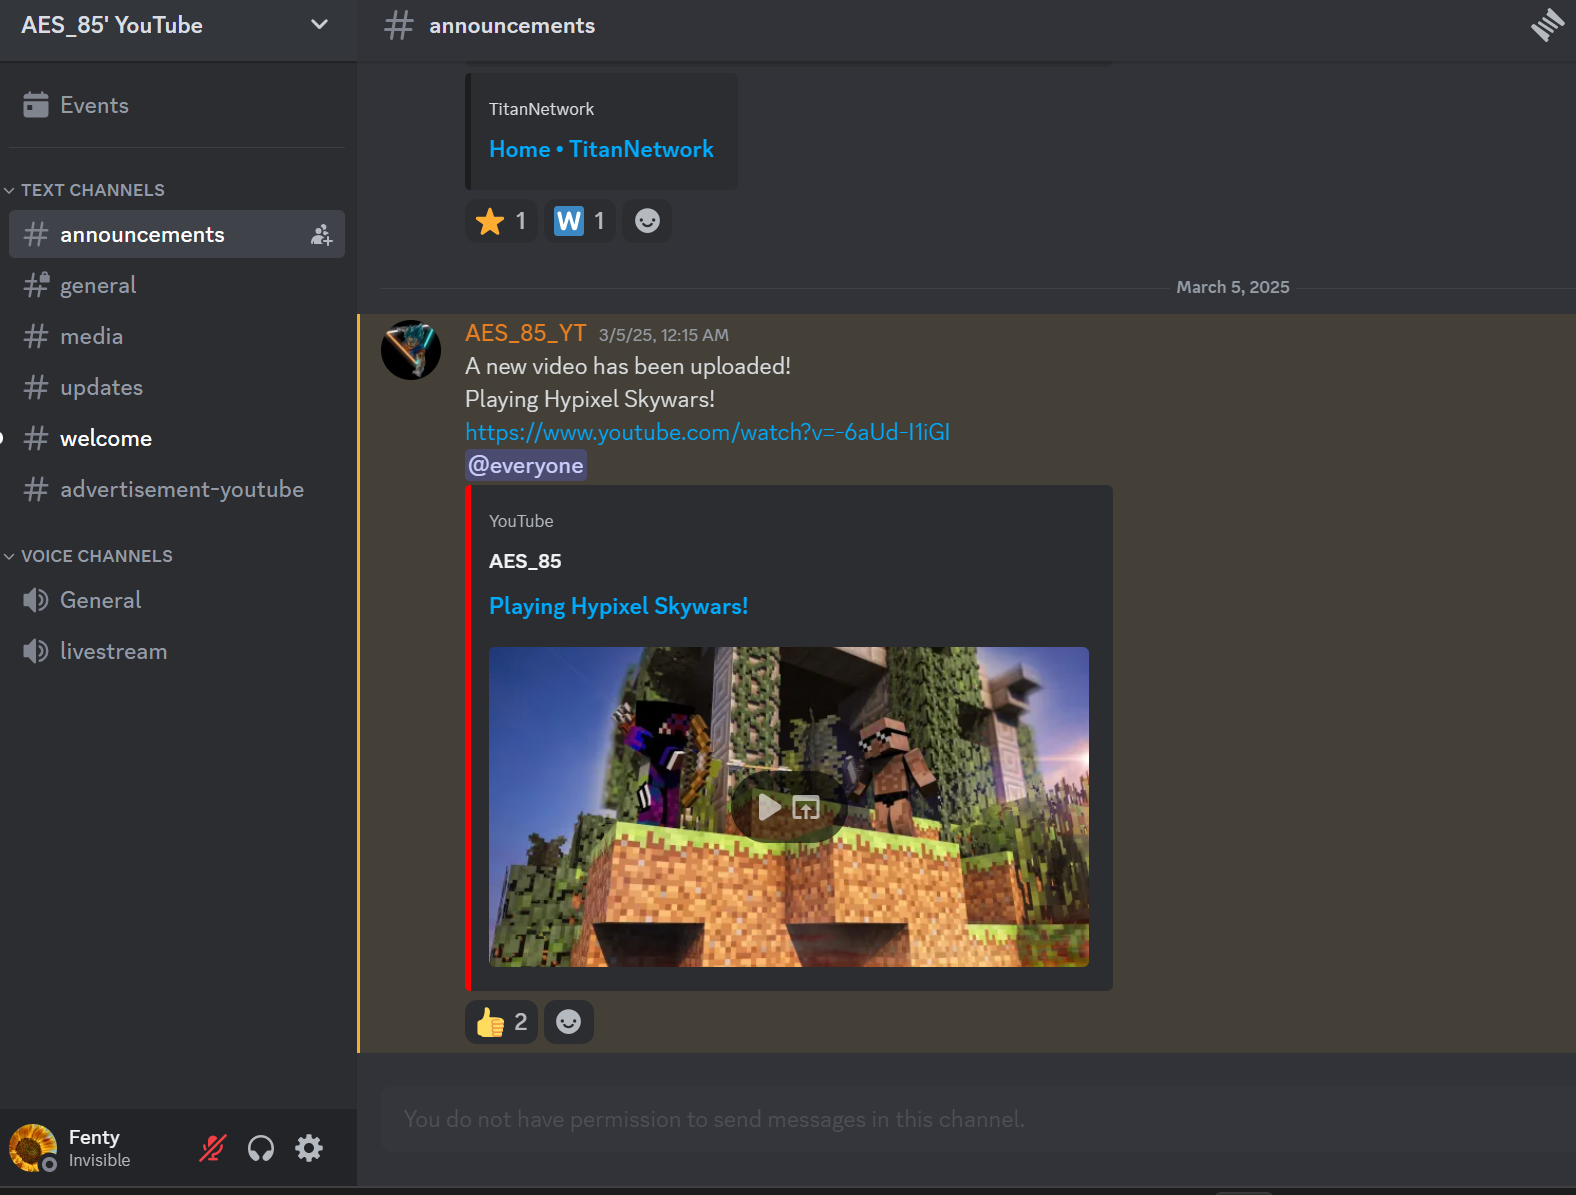Click Fenty's sunflower avatar
The width and height of the screenshot is (1576, 1195).
[x=33, y=1148]
